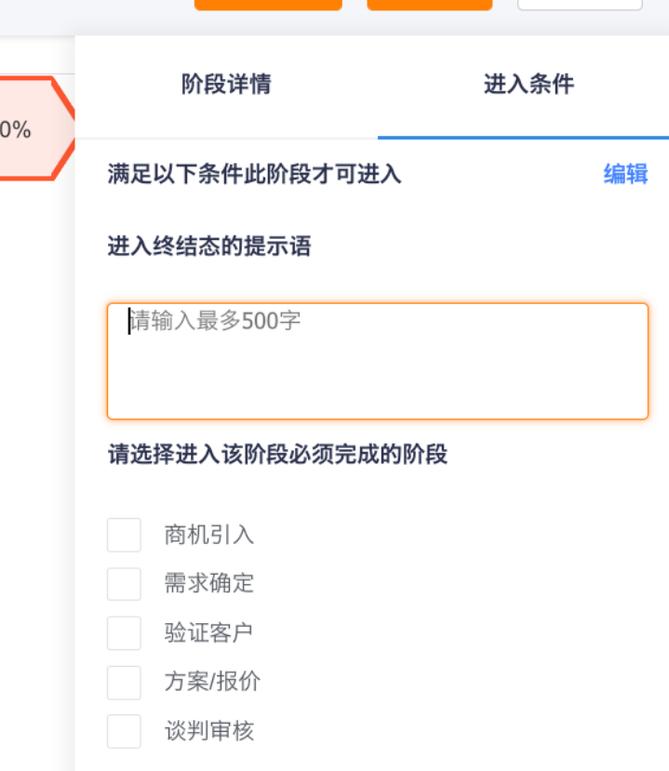
Task: Click the blue 编辑 link
Action: (625, 174)
